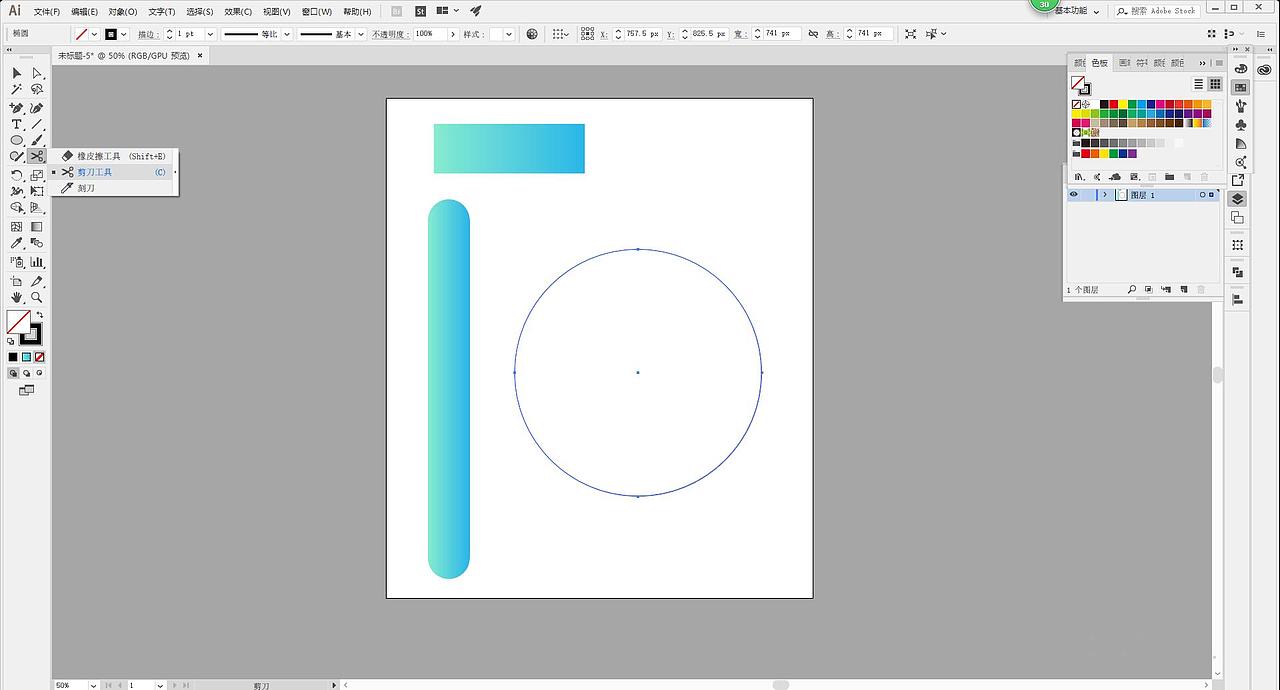The width and height of the screenshot is (1280, 690).
Task: Open the 样式 graphic style dropdown
Action: point(509,34)
